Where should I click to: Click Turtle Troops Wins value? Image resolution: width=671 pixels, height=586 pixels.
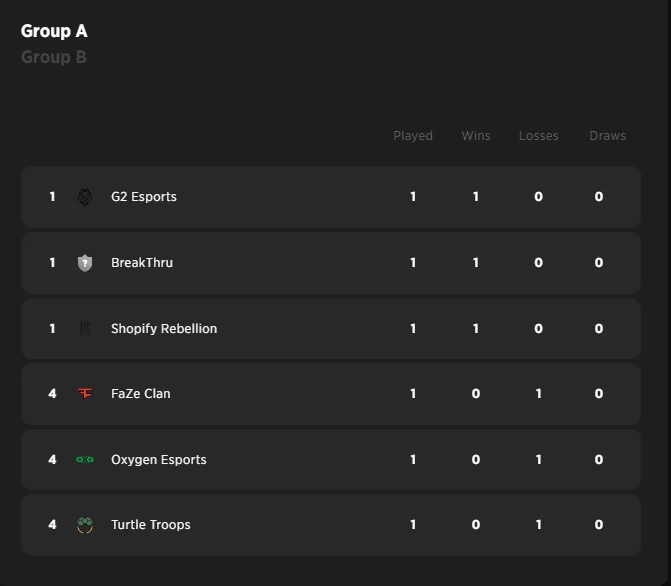click(475, 524)
